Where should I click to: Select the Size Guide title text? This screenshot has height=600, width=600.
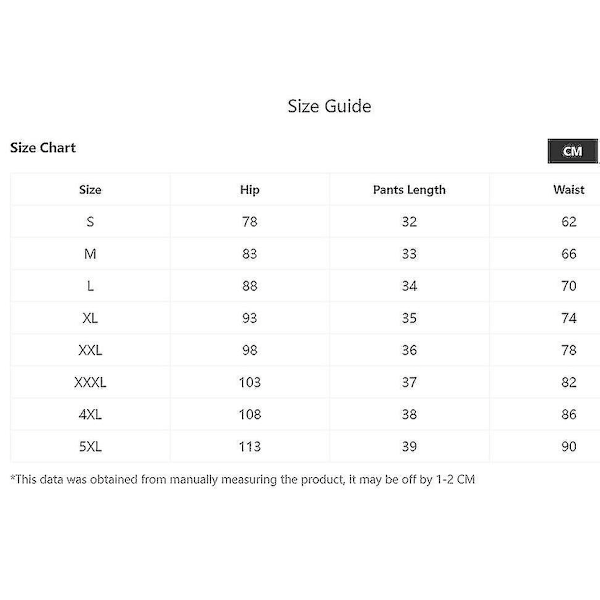tap(329, 106)
